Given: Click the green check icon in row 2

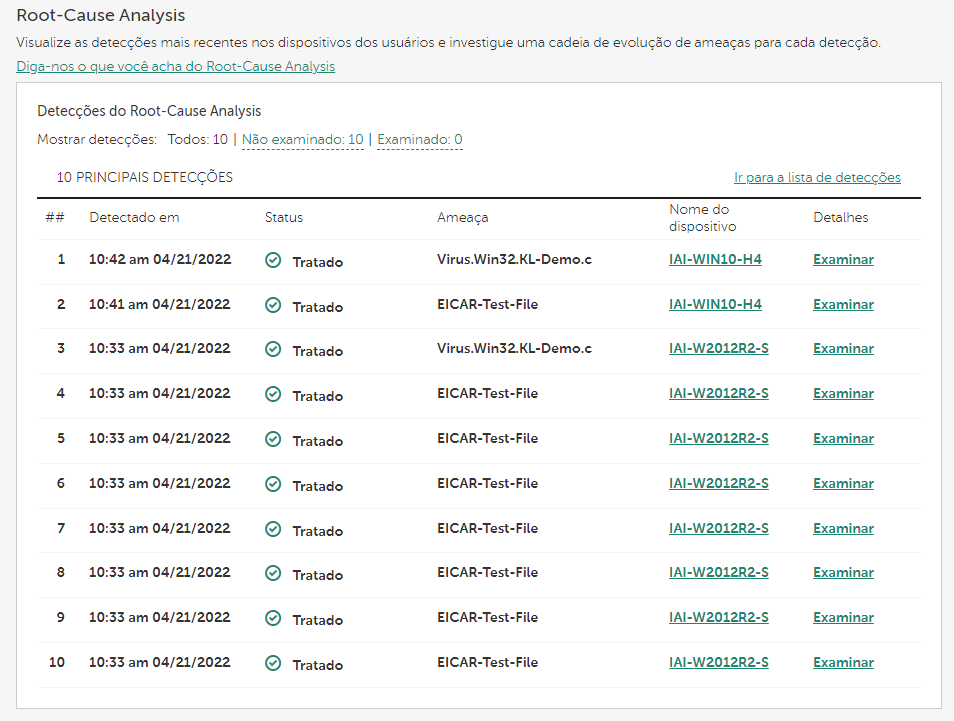Looking at the screenshot, I should (273, 305).
